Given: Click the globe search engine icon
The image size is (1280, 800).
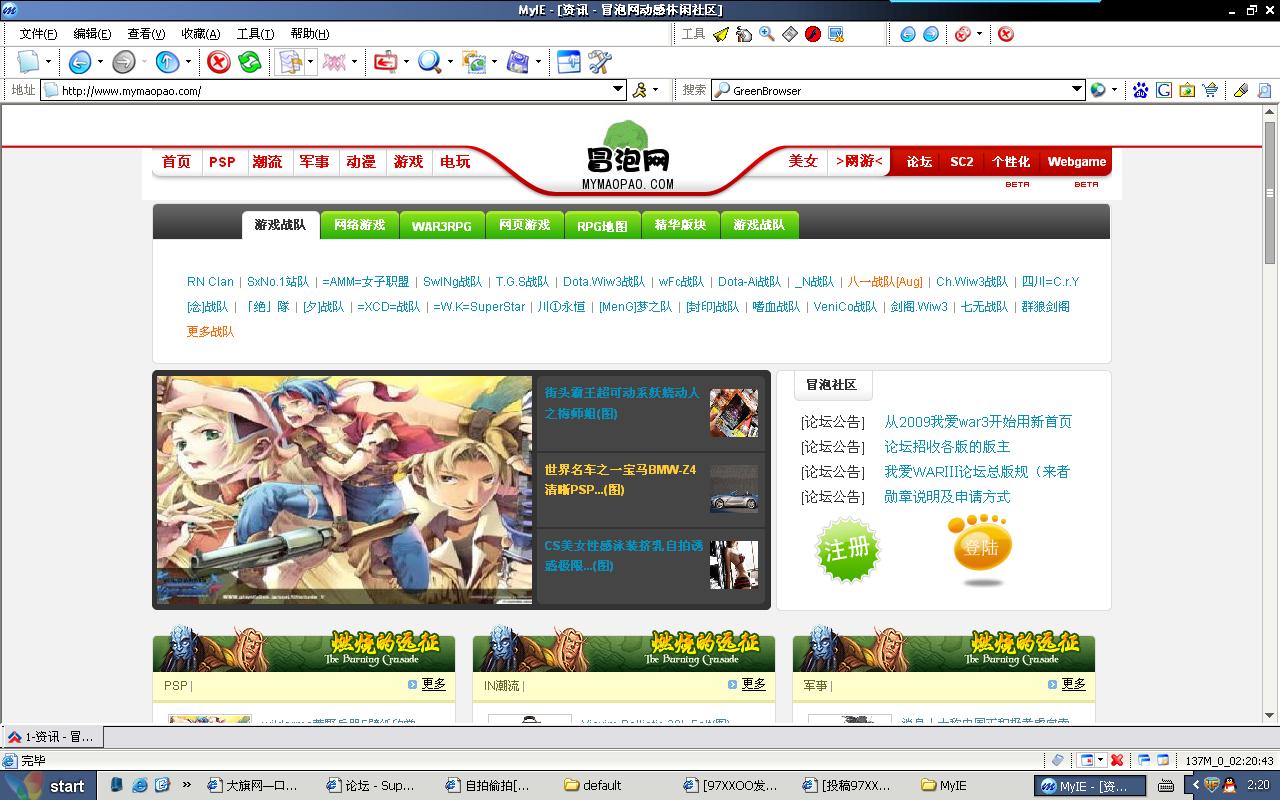Looking at the screenshot, I should tap(1098, 90).
